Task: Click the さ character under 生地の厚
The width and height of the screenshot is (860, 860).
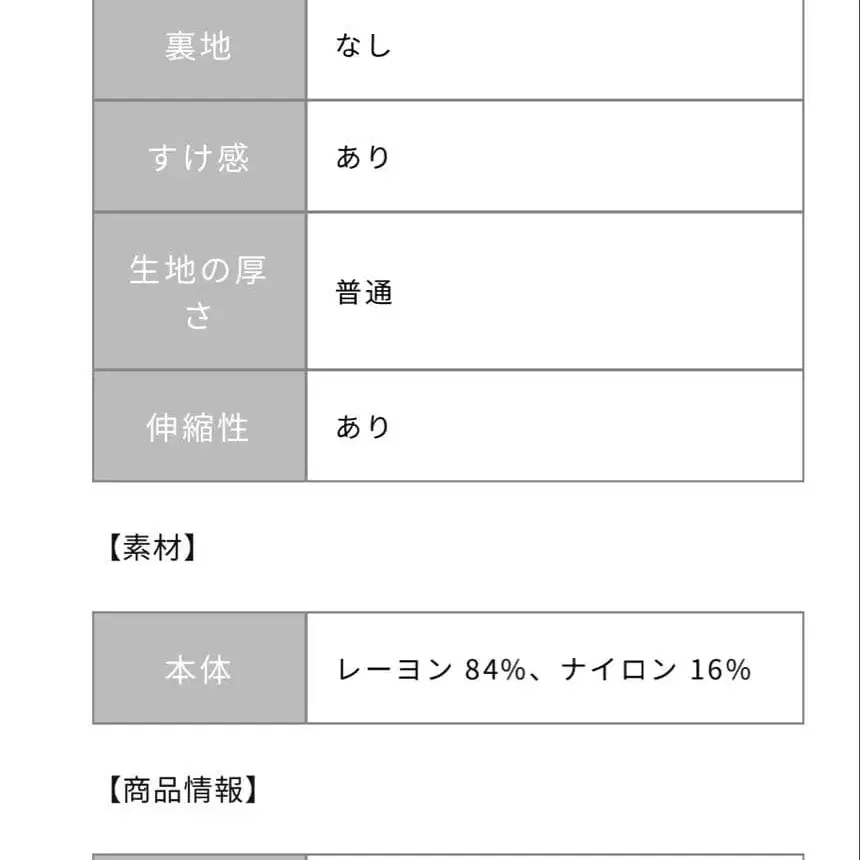Action: tap(198, 316)
